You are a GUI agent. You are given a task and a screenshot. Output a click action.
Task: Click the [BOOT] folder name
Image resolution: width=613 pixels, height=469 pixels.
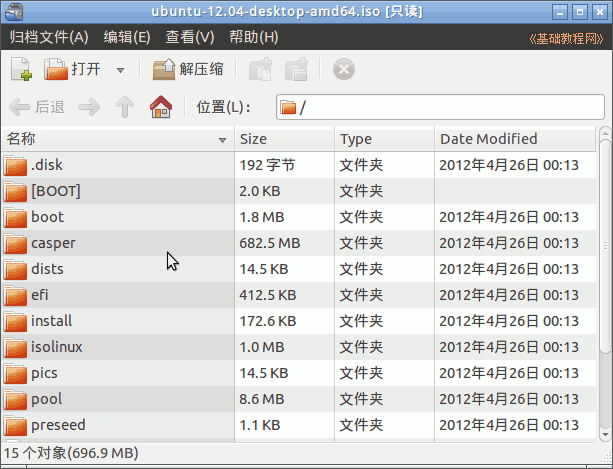point(56,191)
